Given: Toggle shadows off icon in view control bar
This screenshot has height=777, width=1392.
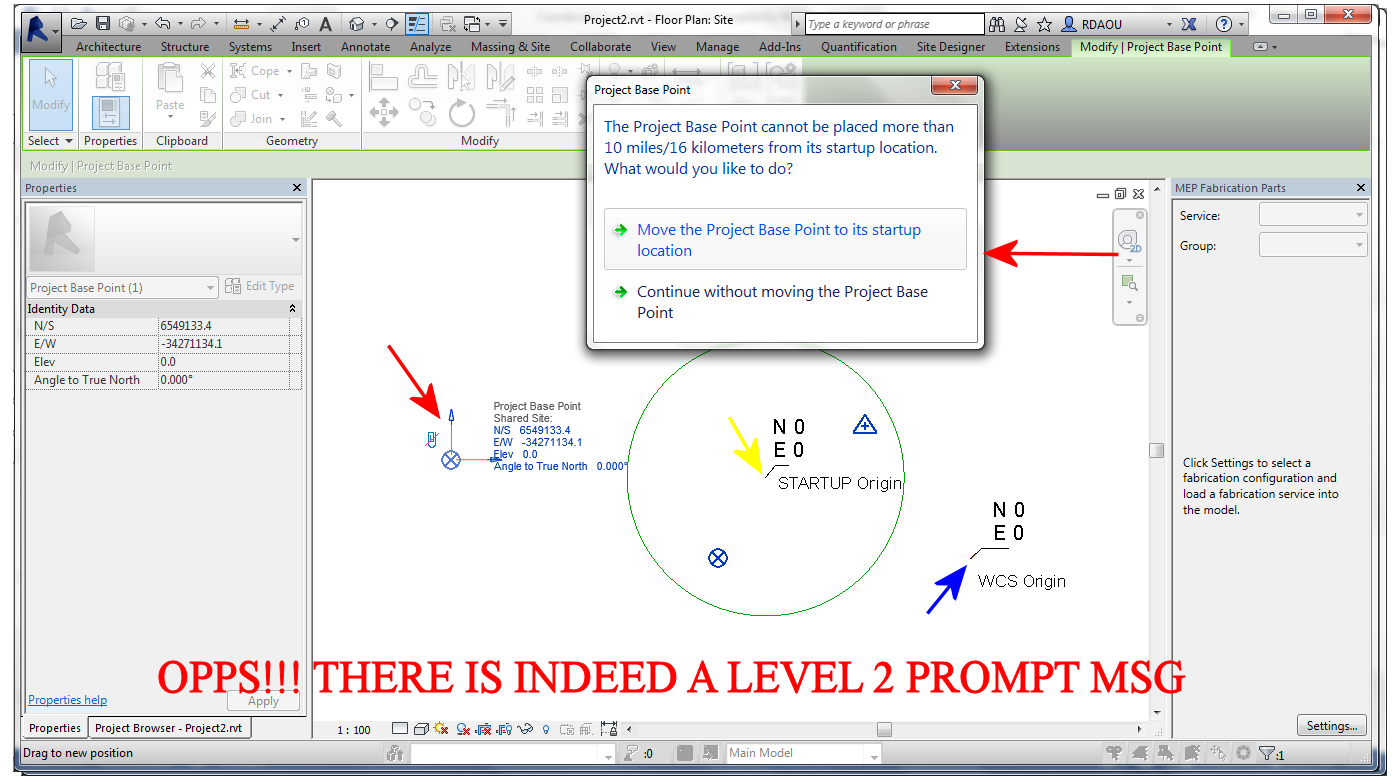Looking at the screenshot, I should click(439, 729).
